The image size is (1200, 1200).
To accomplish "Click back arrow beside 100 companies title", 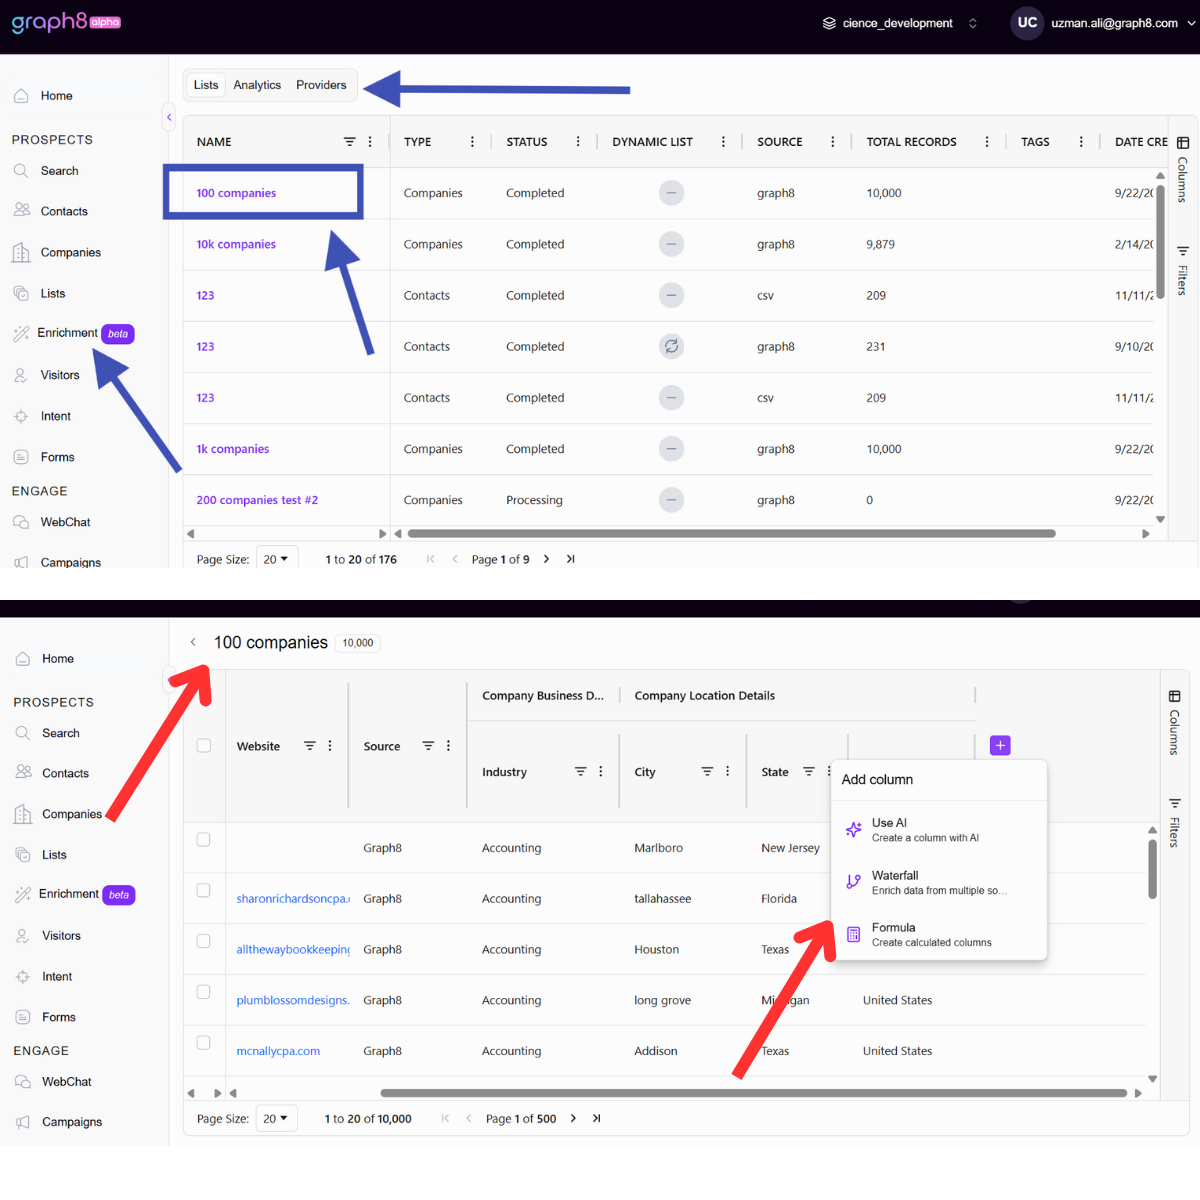I will [193, 642].
